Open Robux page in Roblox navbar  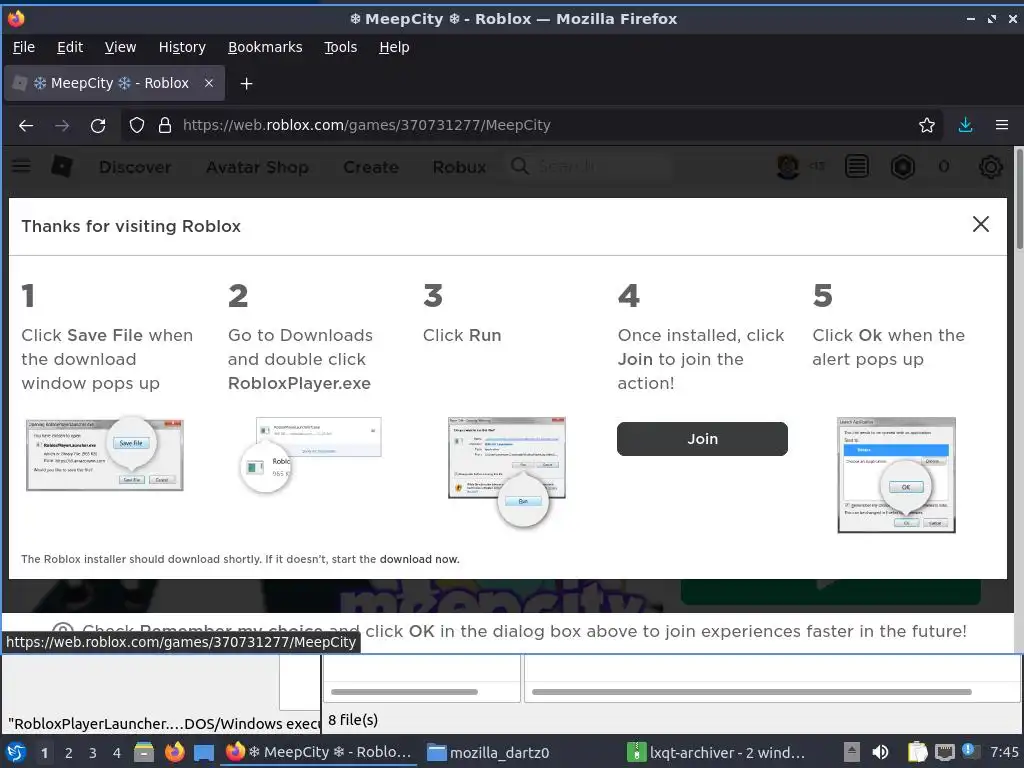point(459,167)
